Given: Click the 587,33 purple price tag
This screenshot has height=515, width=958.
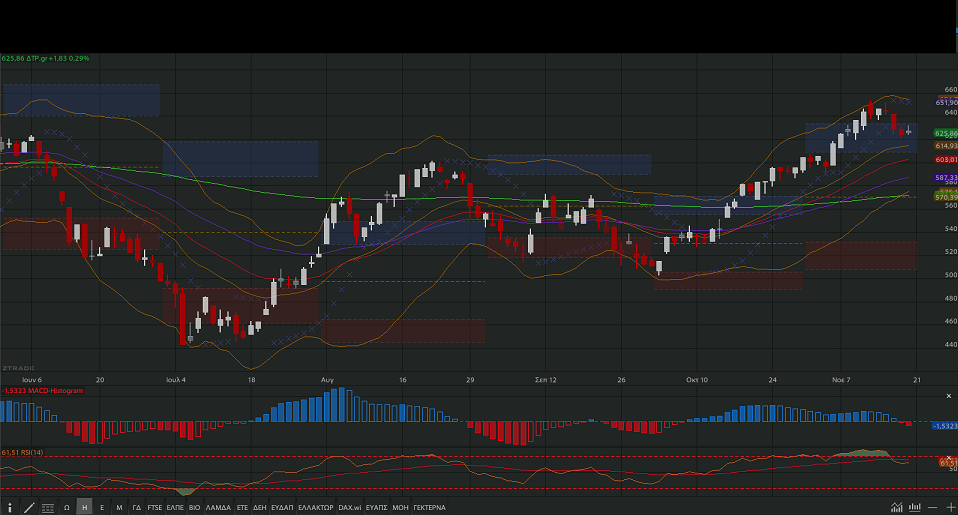Looking at the screenshot, I should (x=946, y=178).
